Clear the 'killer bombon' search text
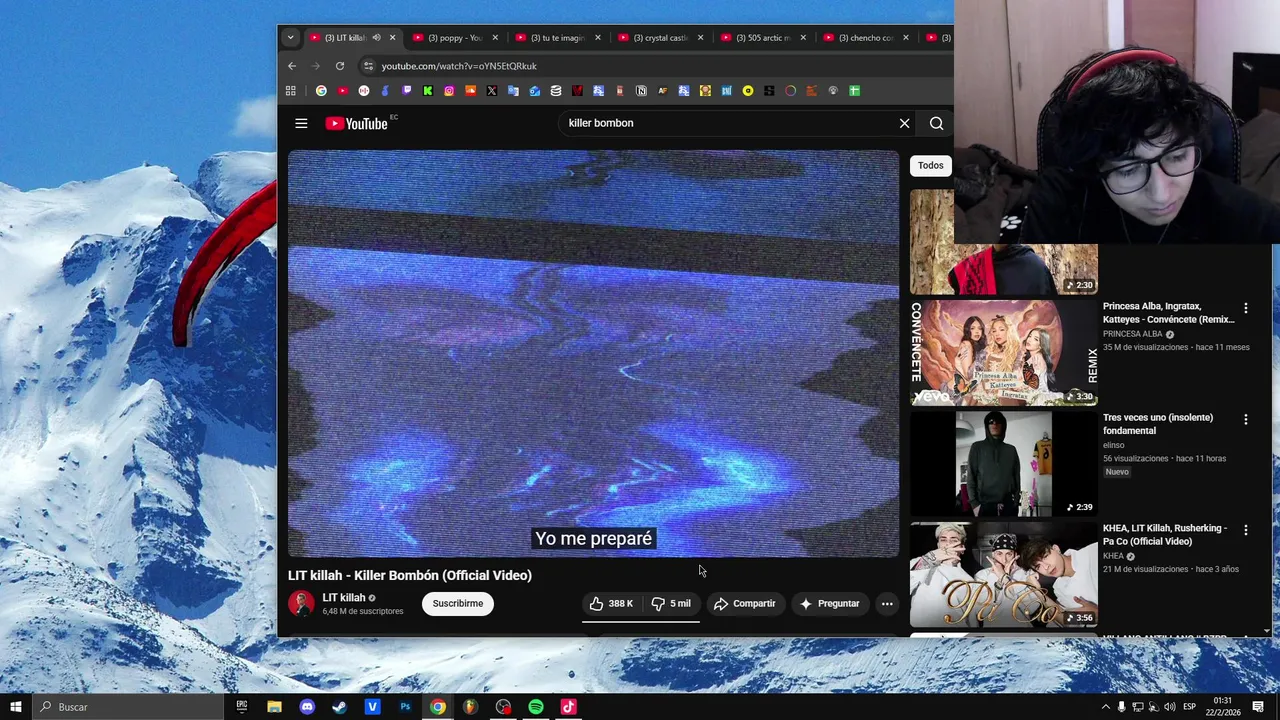Screen dimensions: 1280x720 pos(904,123)
